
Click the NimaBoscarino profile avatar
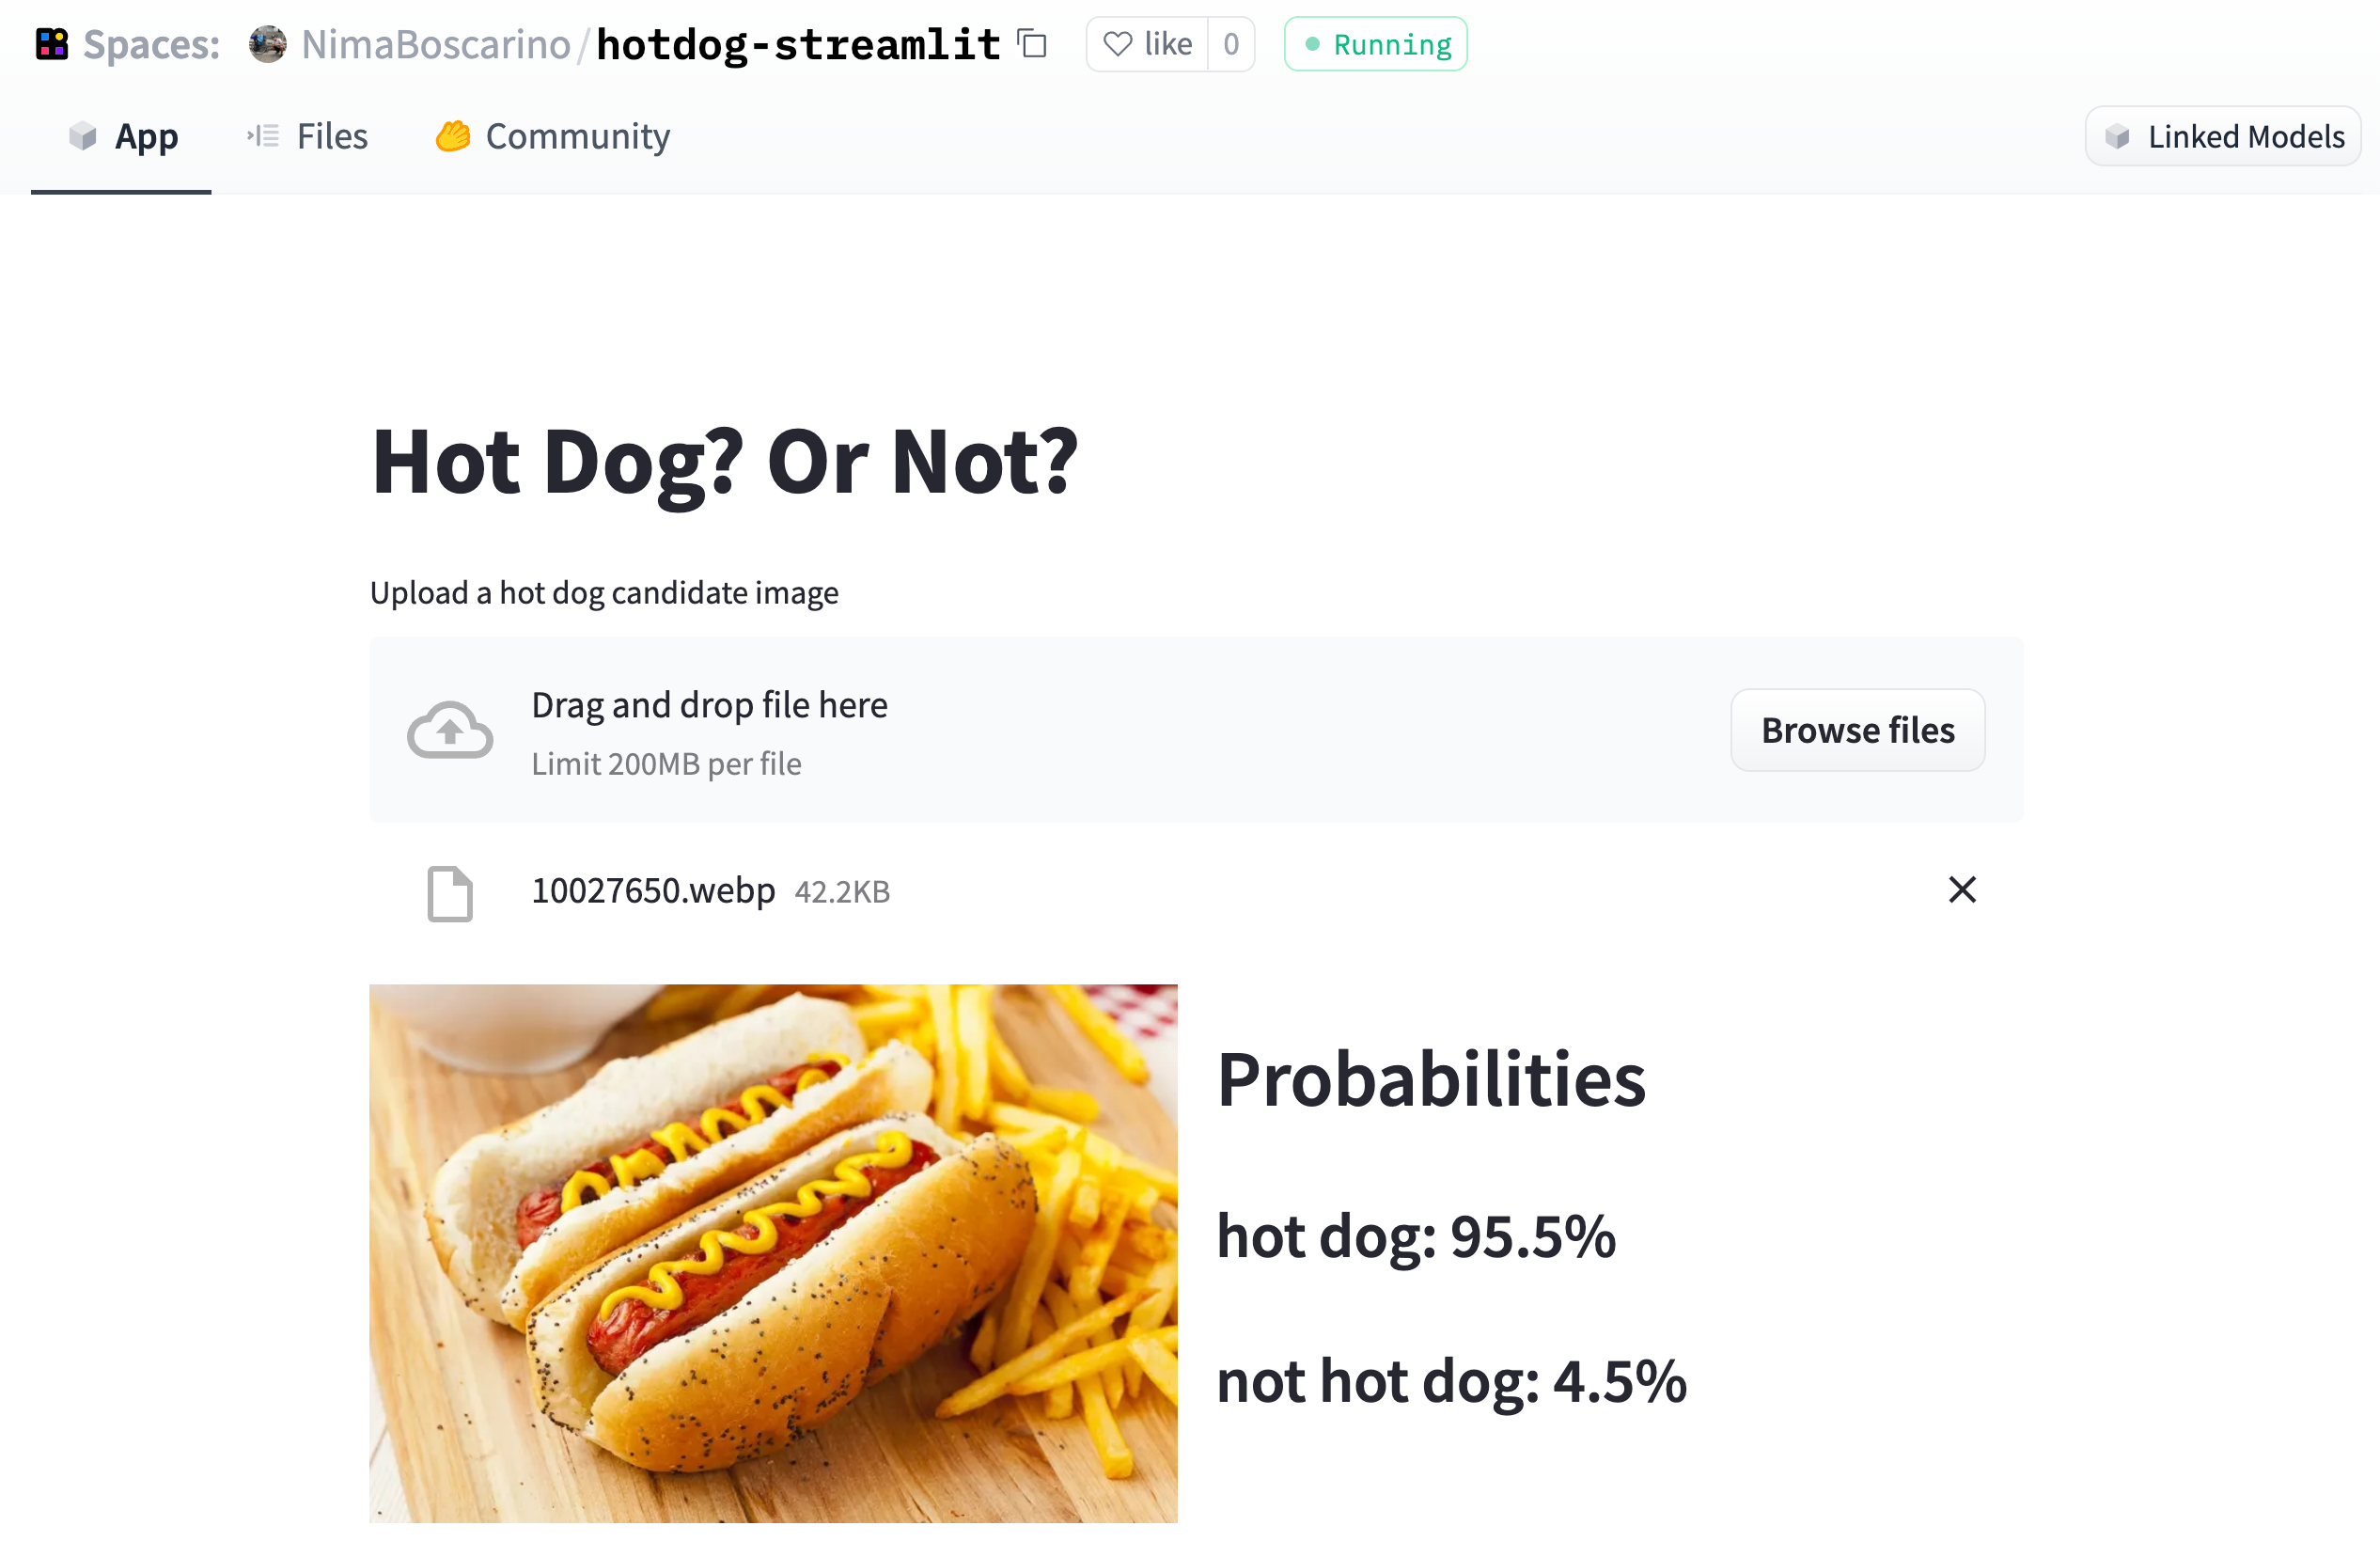pyautogui.click(x=268, y=44)
